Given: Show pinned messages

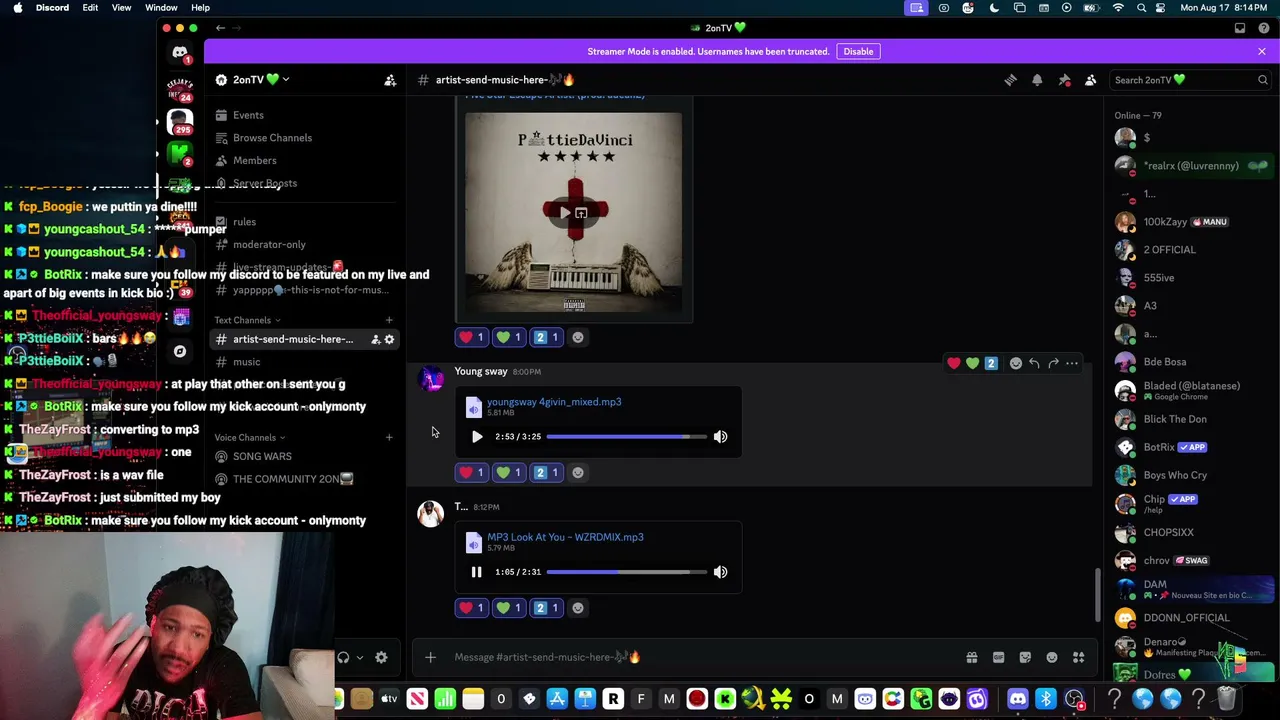Looking at the screenshot, I should coord(1064,80).
